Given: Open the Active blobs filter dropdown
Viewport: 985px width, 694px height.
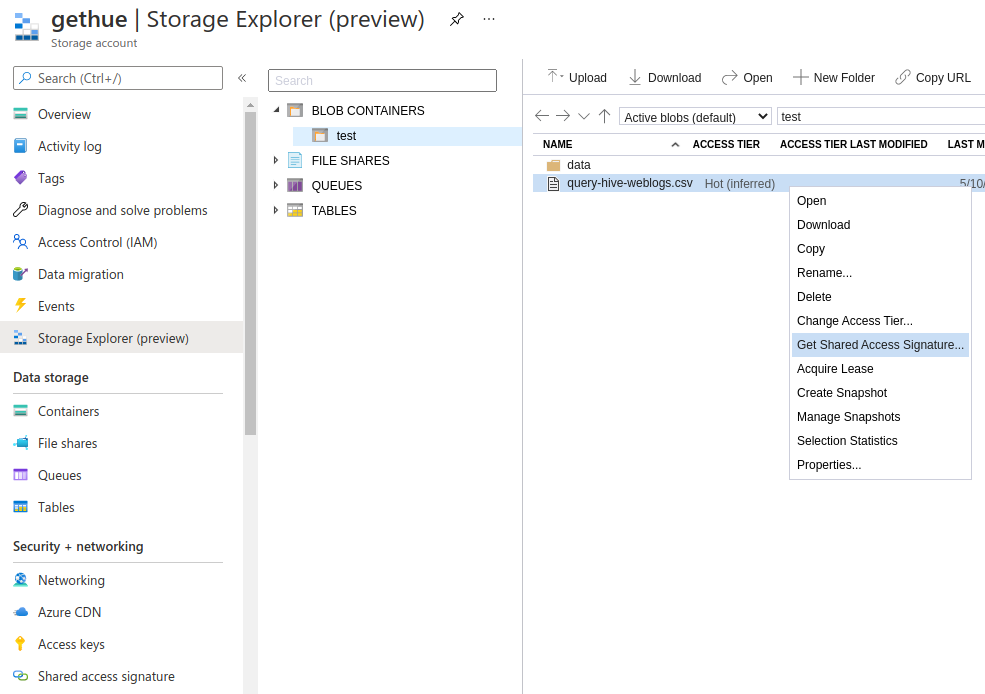Looking at the screenshot, I should [x=694, y=116].
